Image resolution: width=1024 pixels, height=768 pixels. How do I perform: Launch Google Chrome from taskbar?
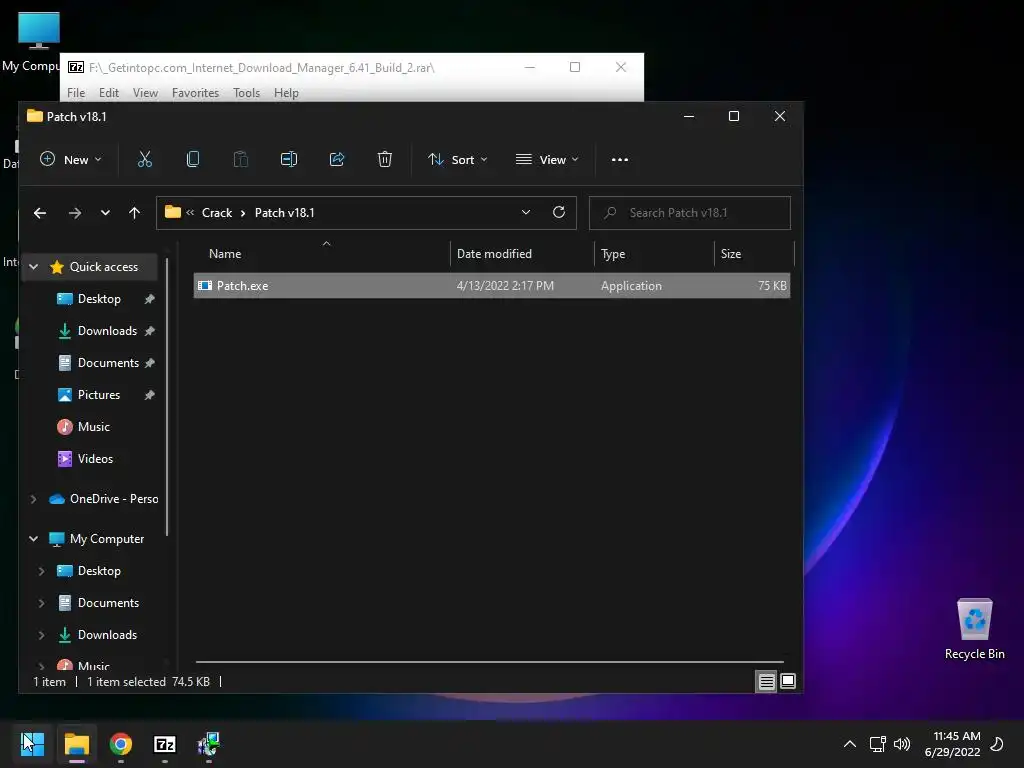click(x=121, y=744)
